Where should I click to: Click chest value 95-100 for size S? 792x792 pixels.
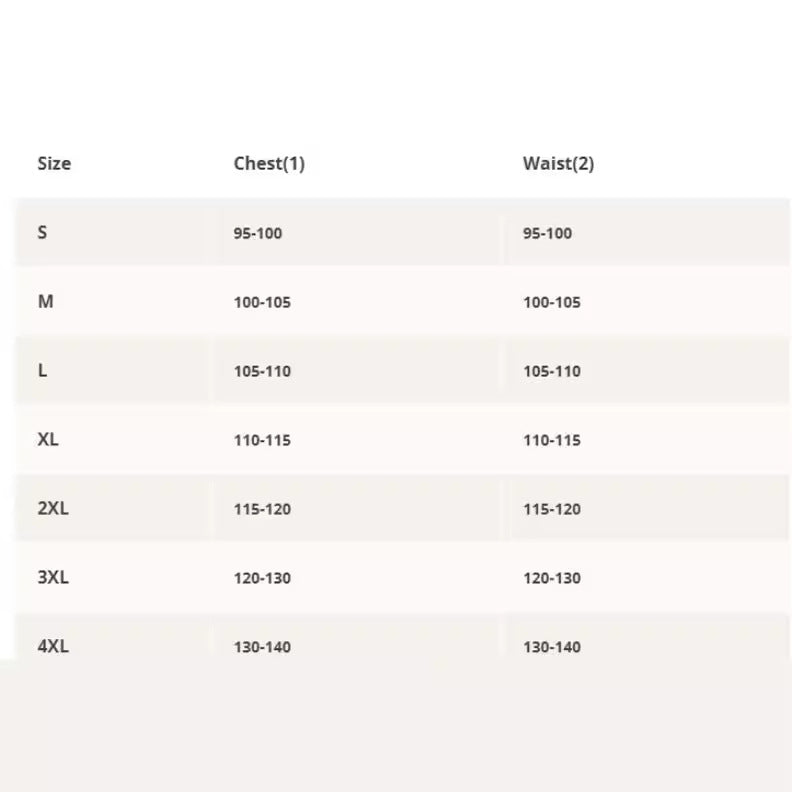258,233
